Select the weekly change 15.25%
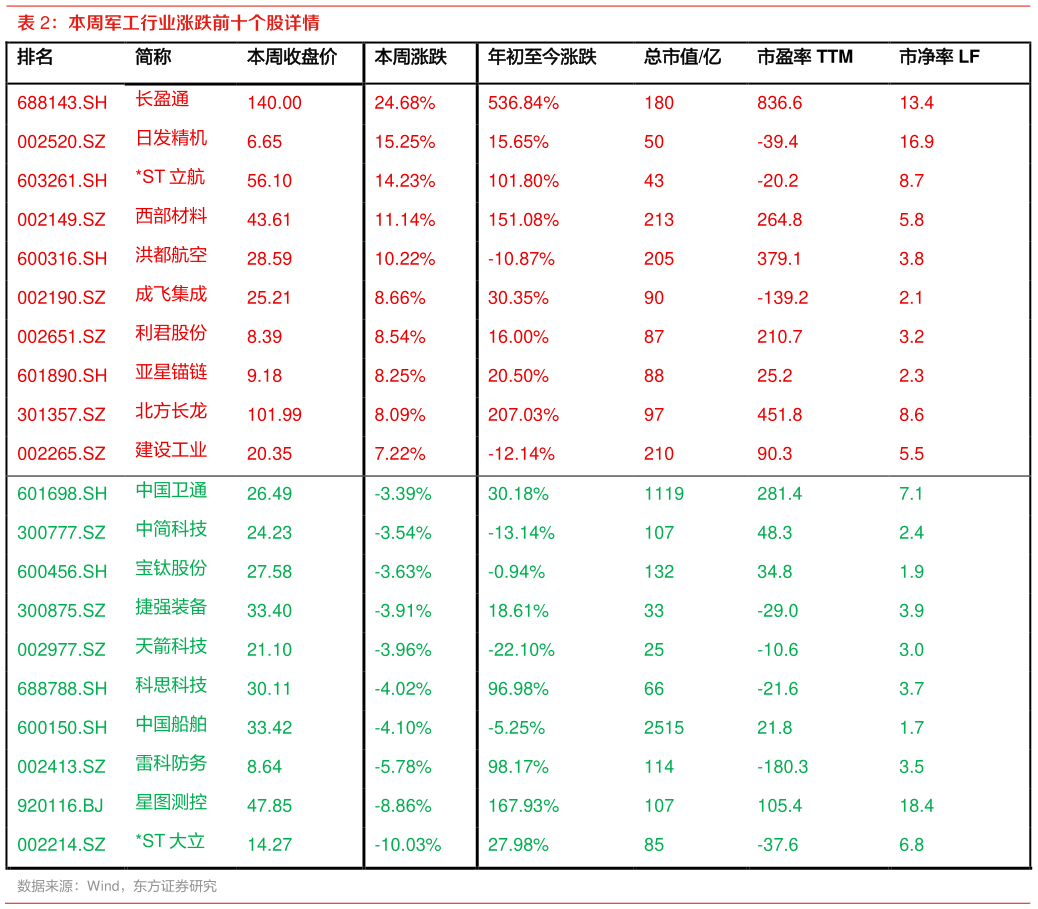The width and height of the screenshot is (1038, 909). pos(404,142)
